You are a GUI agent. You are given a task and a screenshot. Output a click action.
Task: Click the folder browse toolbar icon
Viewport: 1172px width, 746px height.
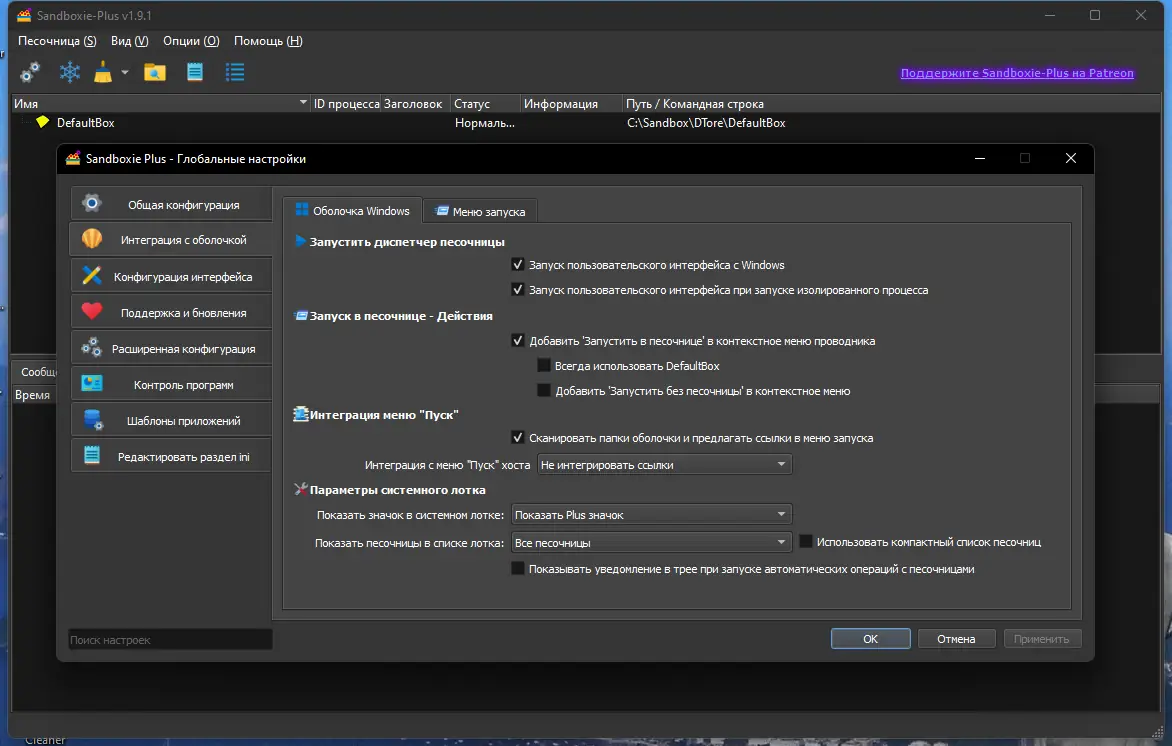[155, 73]
